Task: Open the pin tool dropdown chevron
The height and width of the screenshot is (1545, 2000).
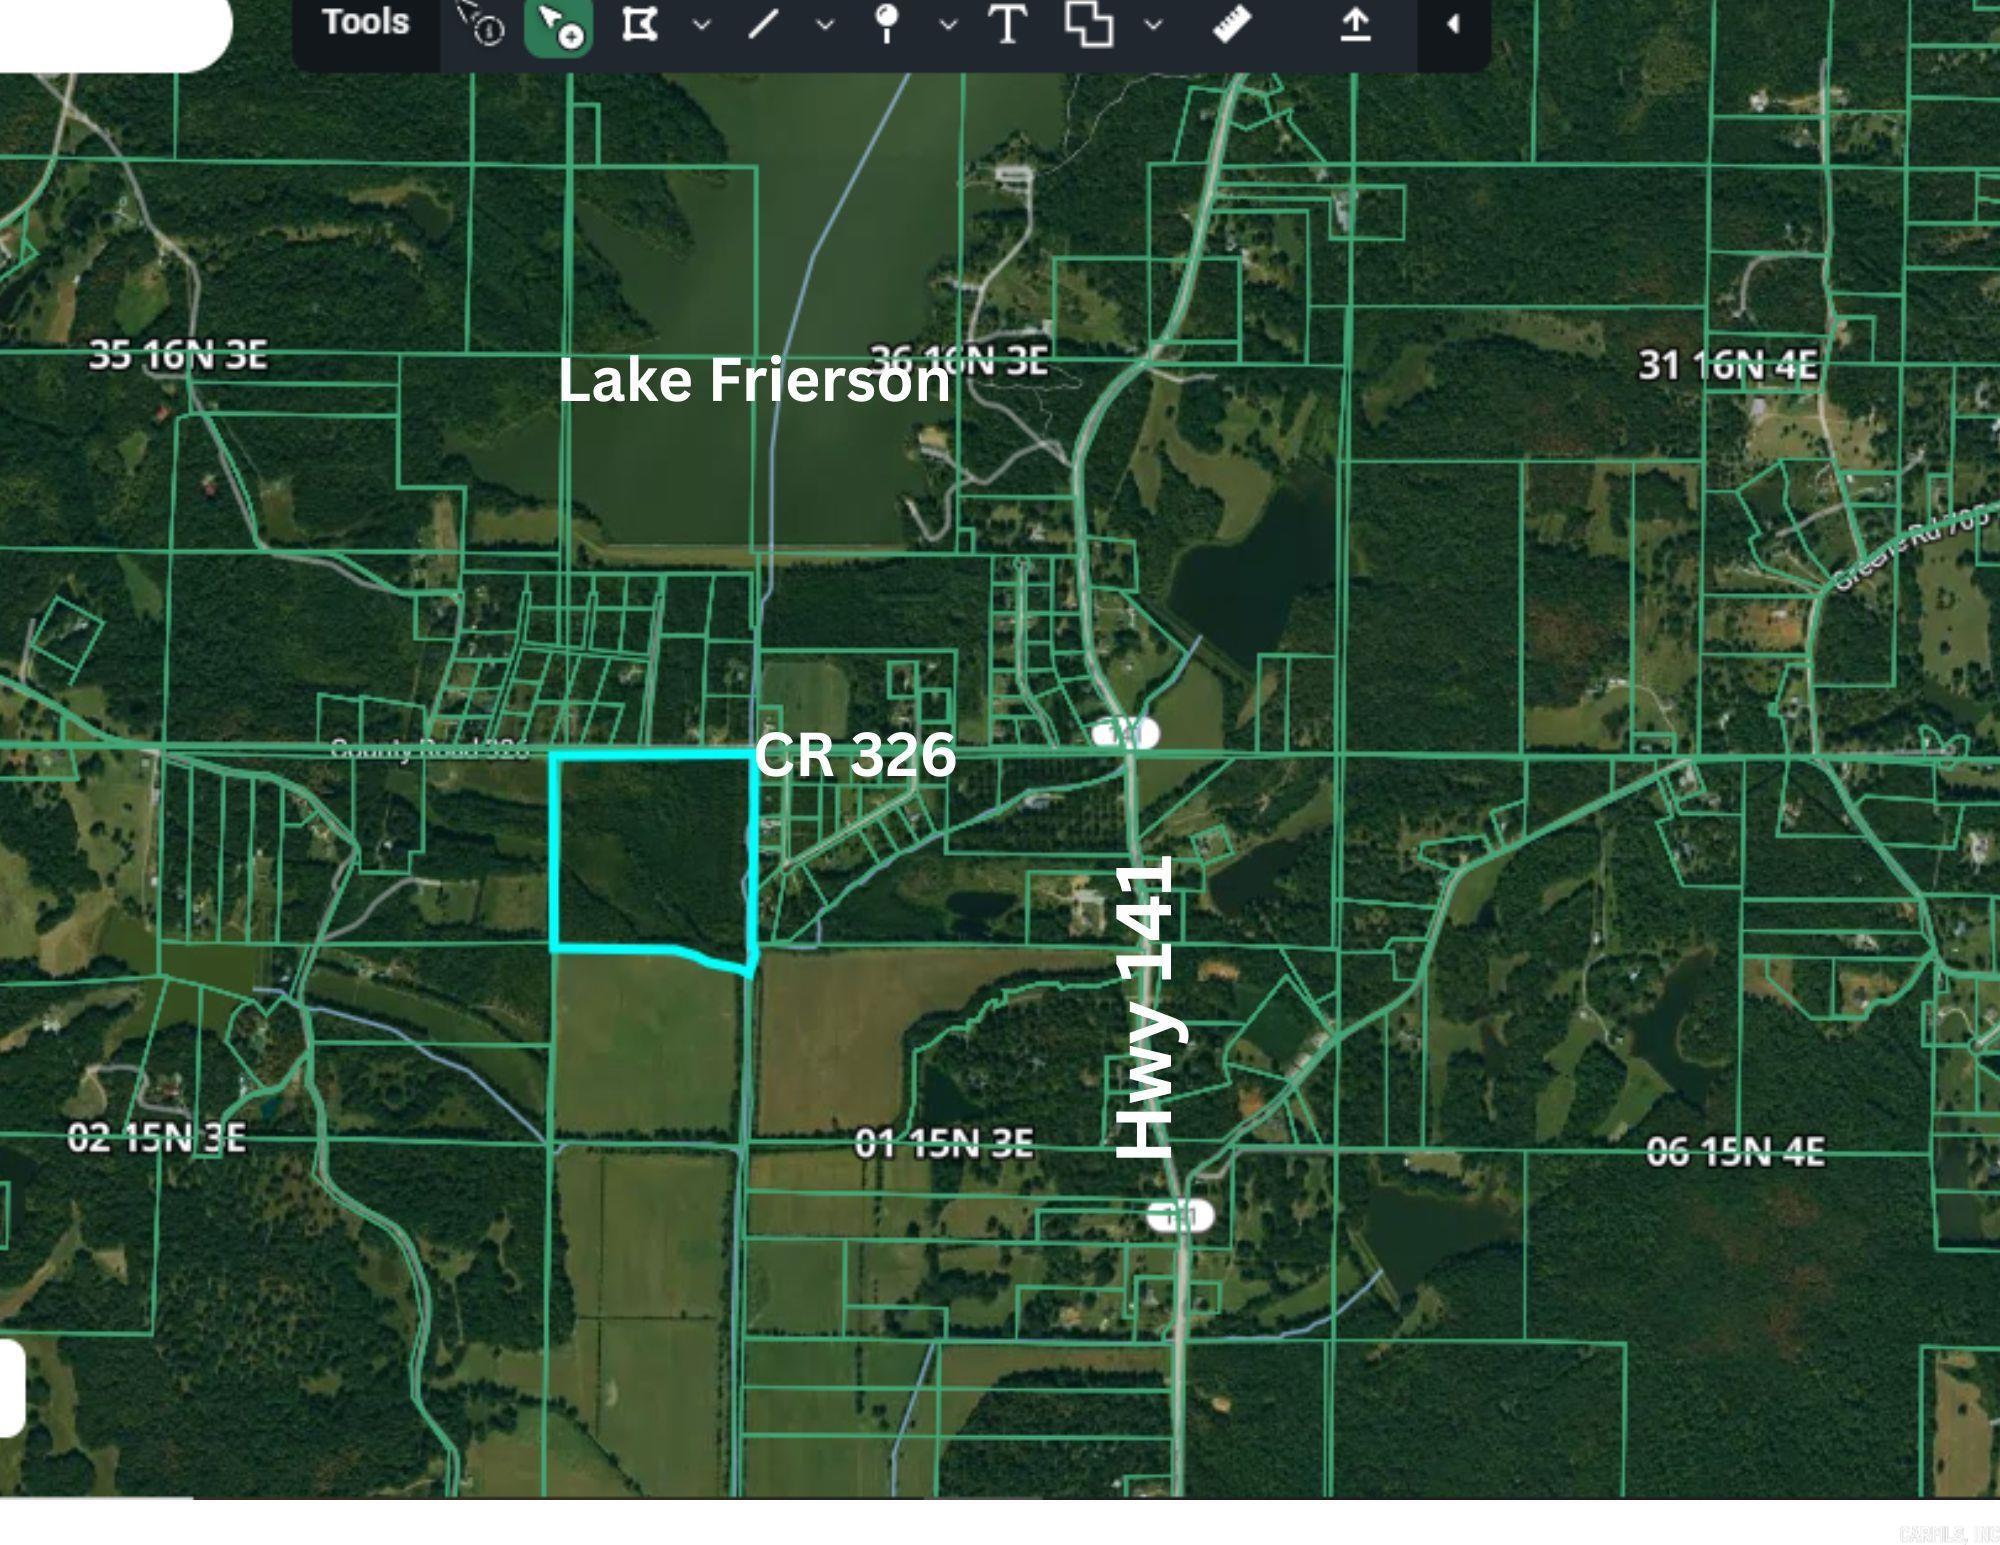Action: click(948, 25)
